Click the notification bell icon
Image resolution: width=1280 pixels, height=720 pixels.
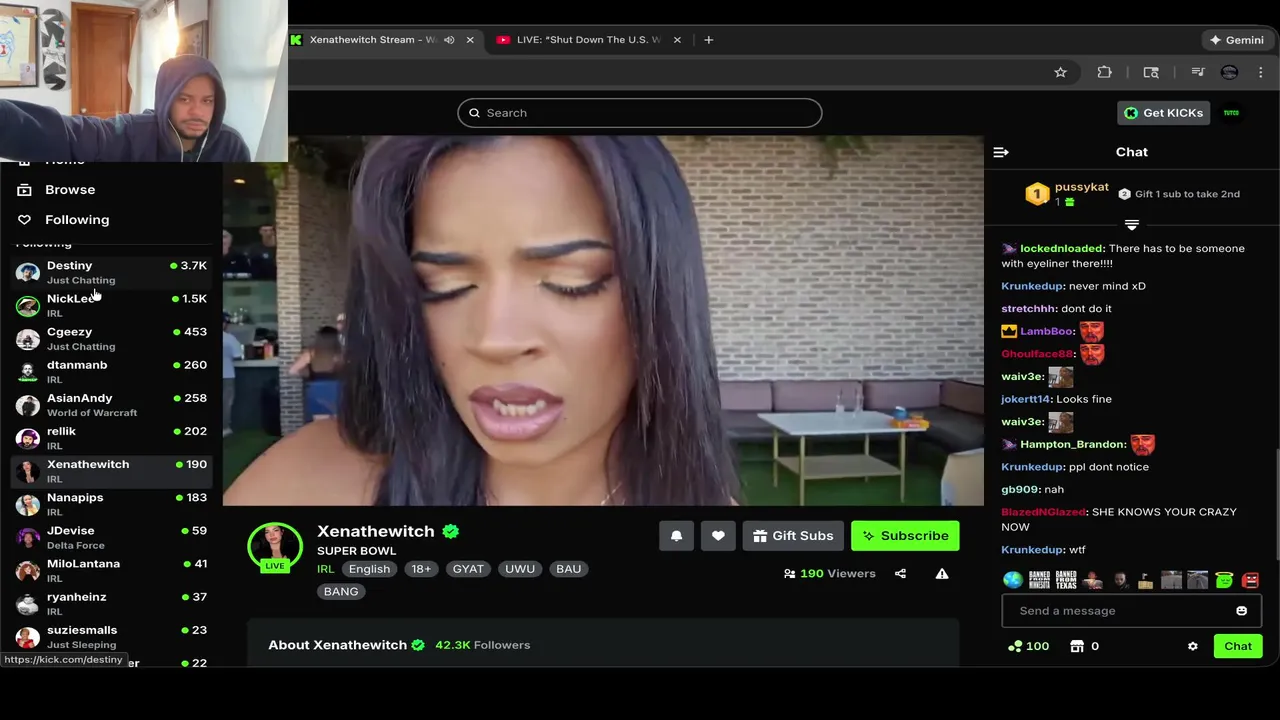coord(676,536)
